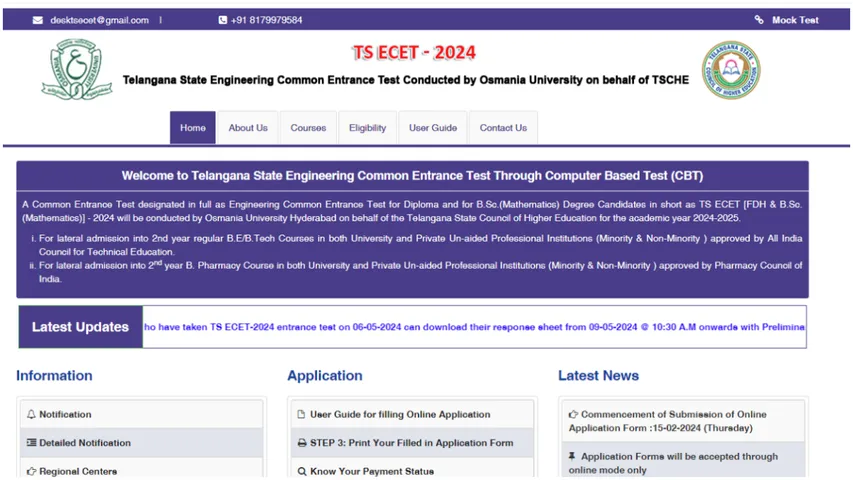Open the About Us tab
Screen dimensions: 853x480
[x=248, y=128]
